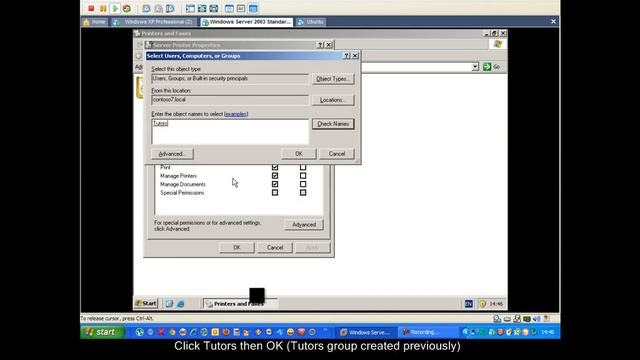Take a snapshot using the toolbar icon
Image resolution: width=640 pixels, height=360 pixels.
tap(146, 8)
